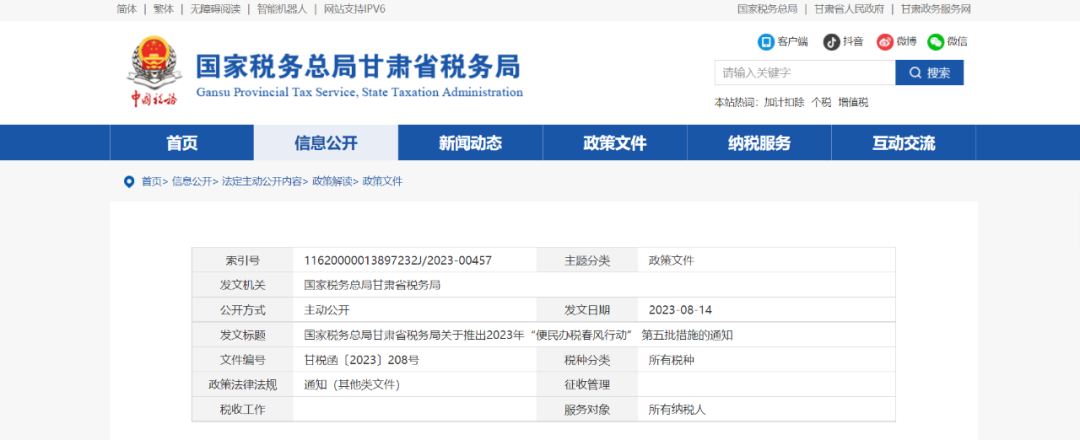The height and width of the screenshot is (440, 1080).
Task: Open the 智能机器人 link
Action: coord(282,9)
